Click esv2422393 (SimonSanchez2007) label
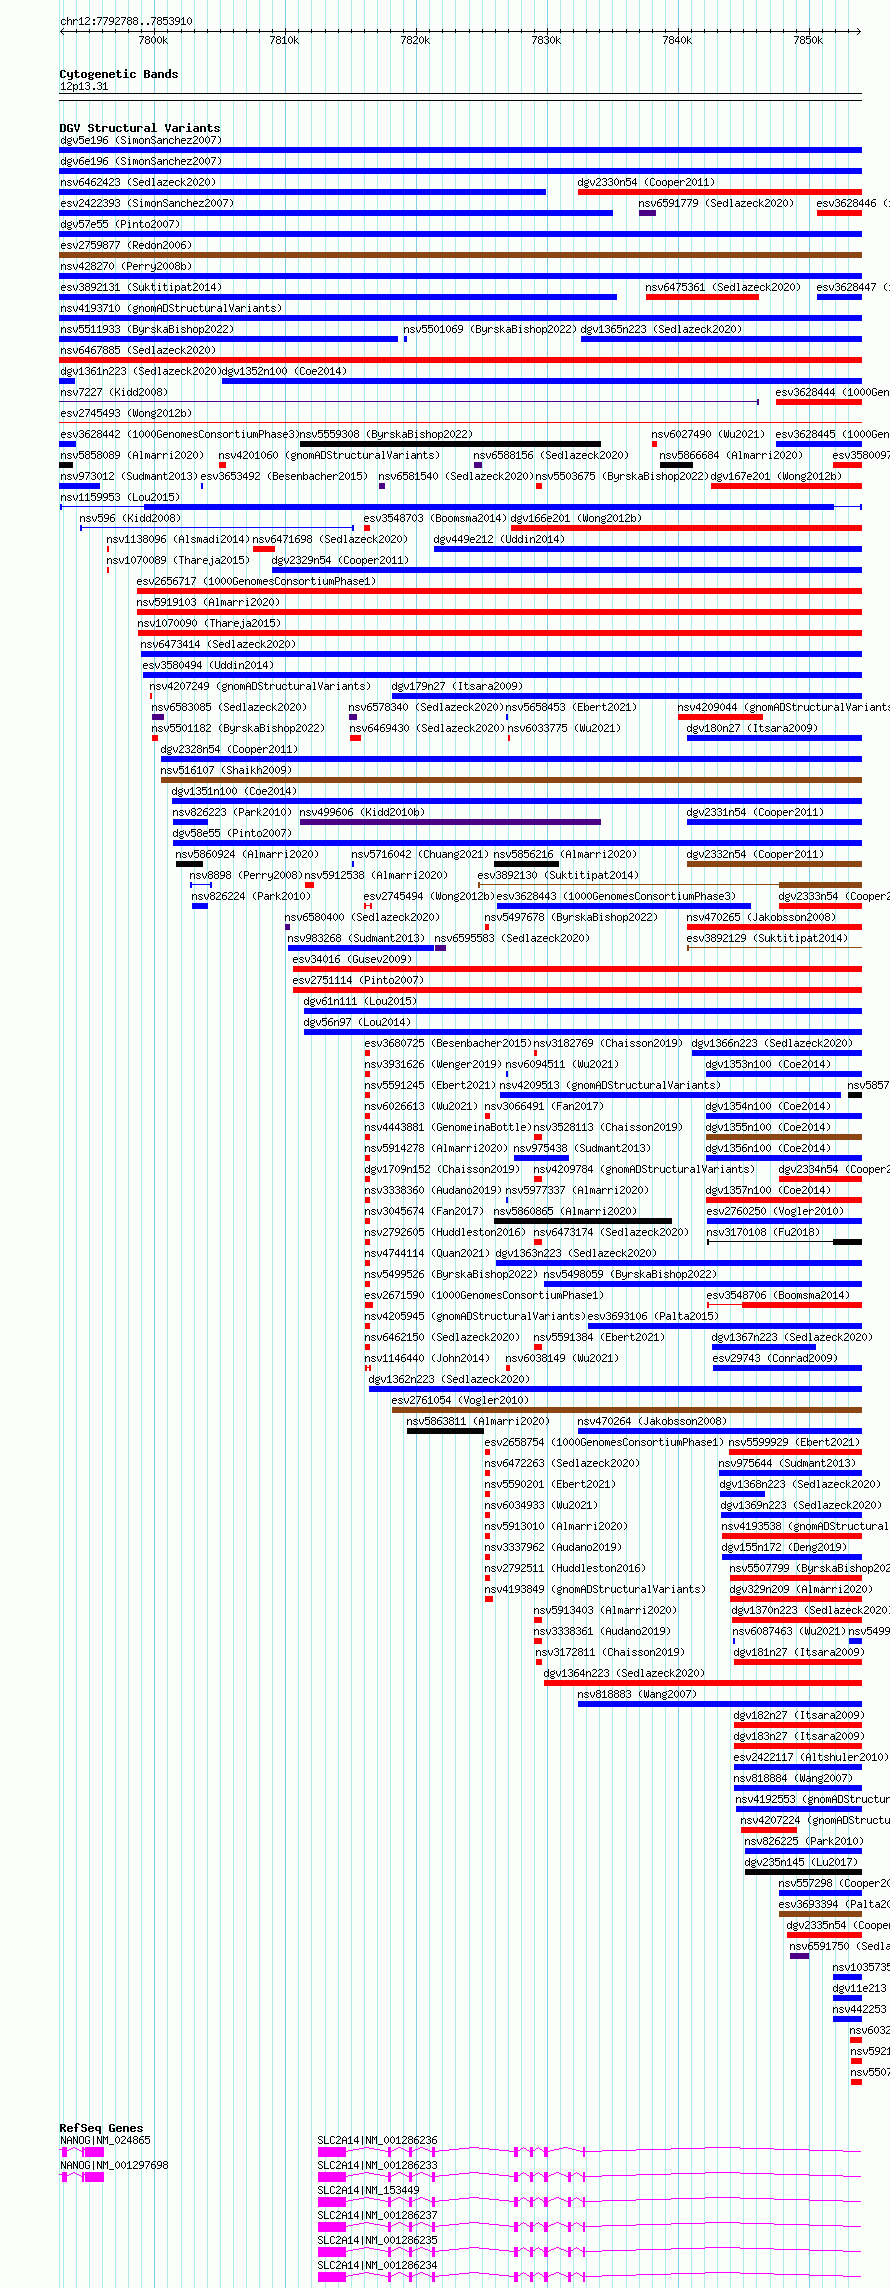890x2288 pixels. coord(147,204)
